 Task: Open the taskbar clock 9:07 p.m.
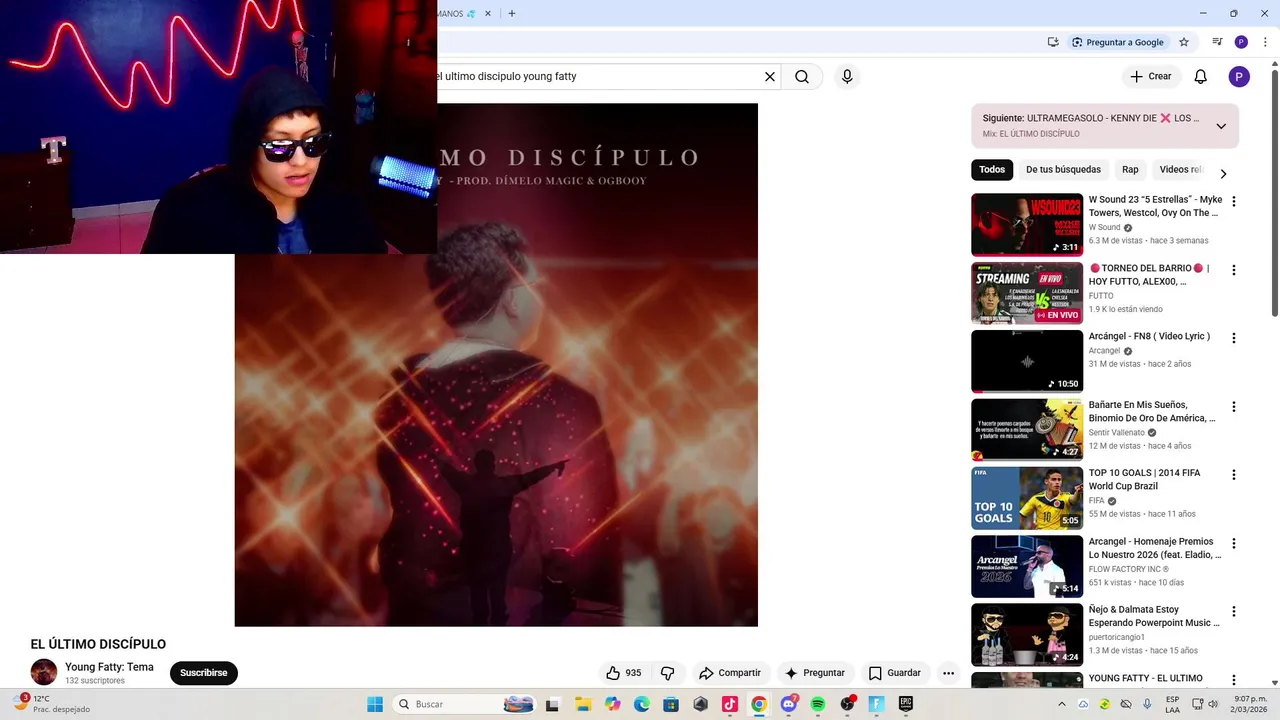click(1249, 704)
